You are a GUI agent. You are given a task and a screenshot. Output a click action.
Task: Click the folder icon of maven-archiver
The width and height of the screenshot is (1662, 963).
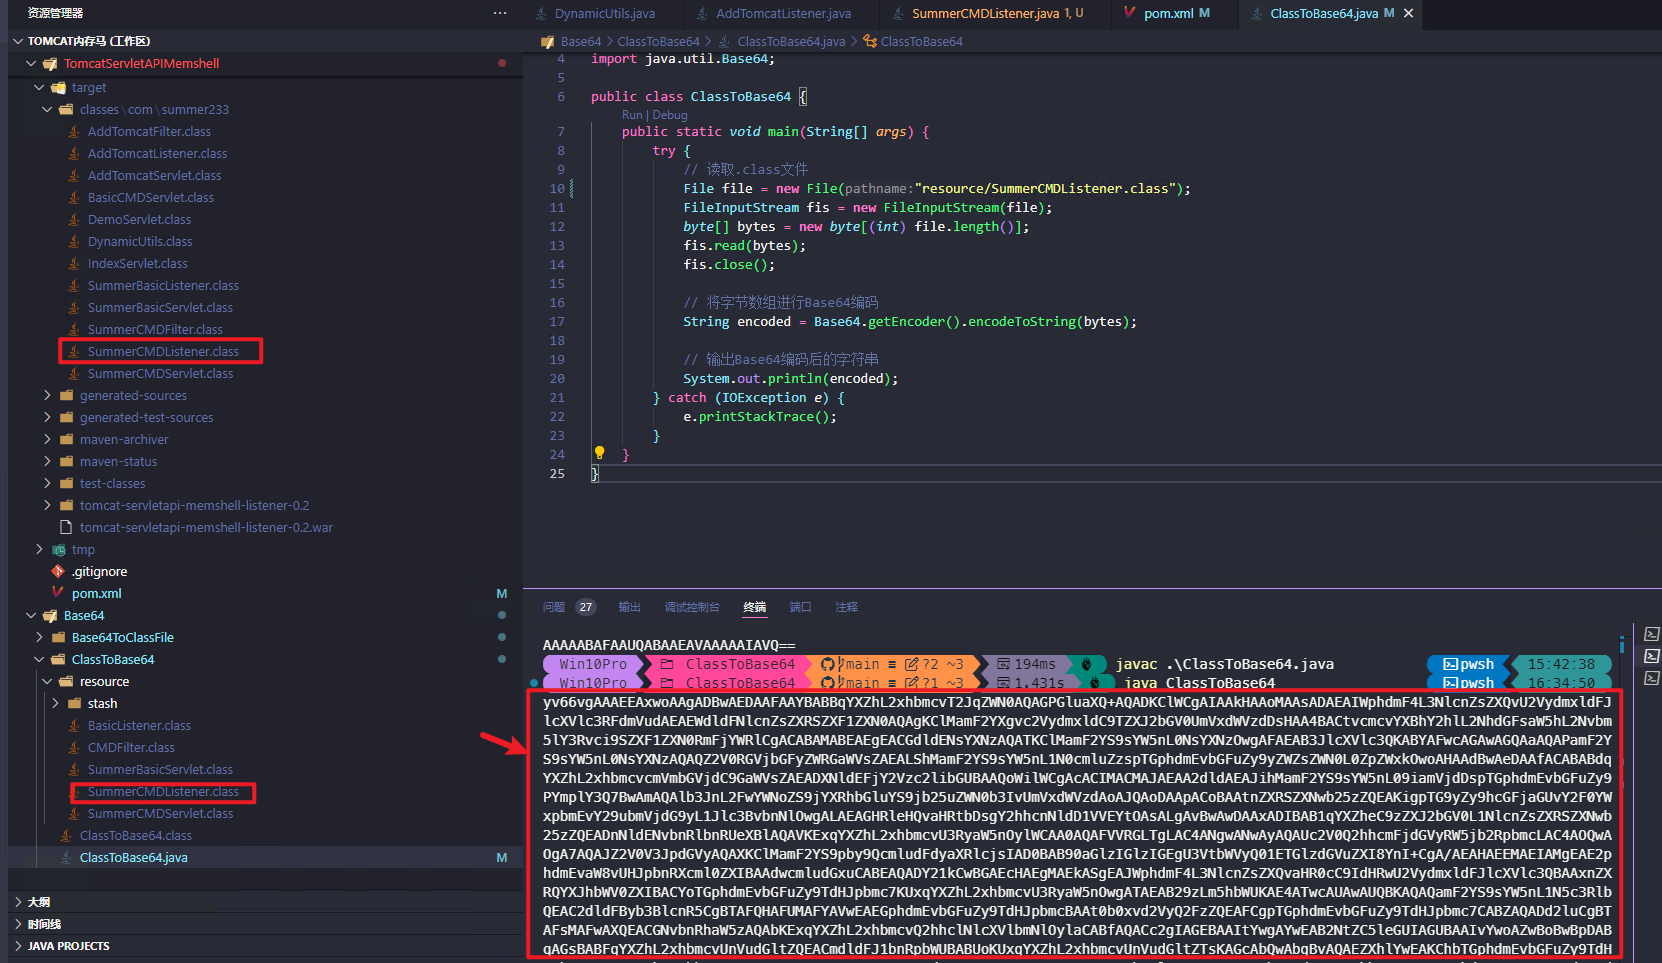tap(66, 439)
